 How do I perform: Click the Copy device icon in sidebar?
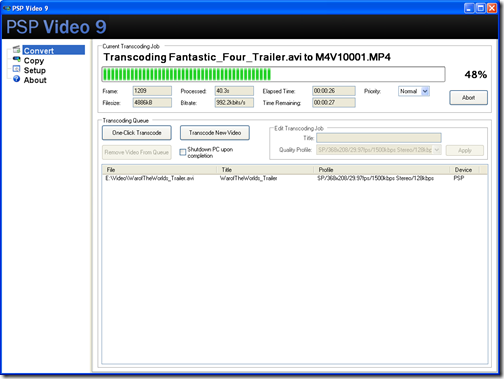[x=16, y=59]
